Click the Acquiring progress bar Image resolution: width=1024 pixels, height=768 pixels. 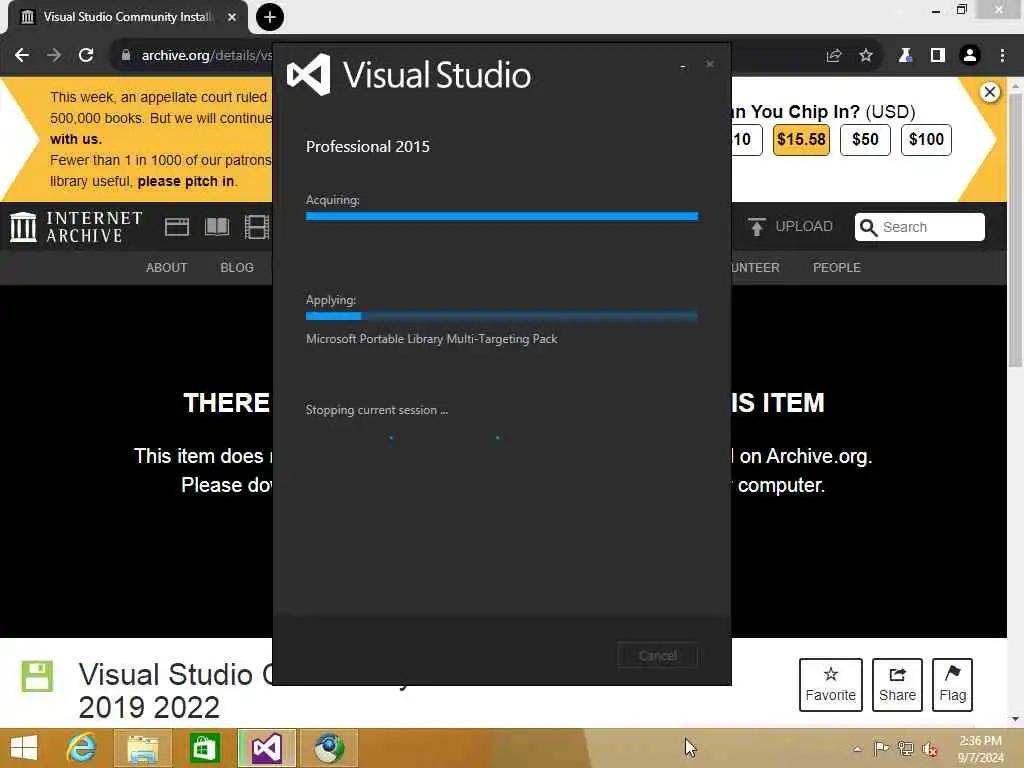pos(502,216)
